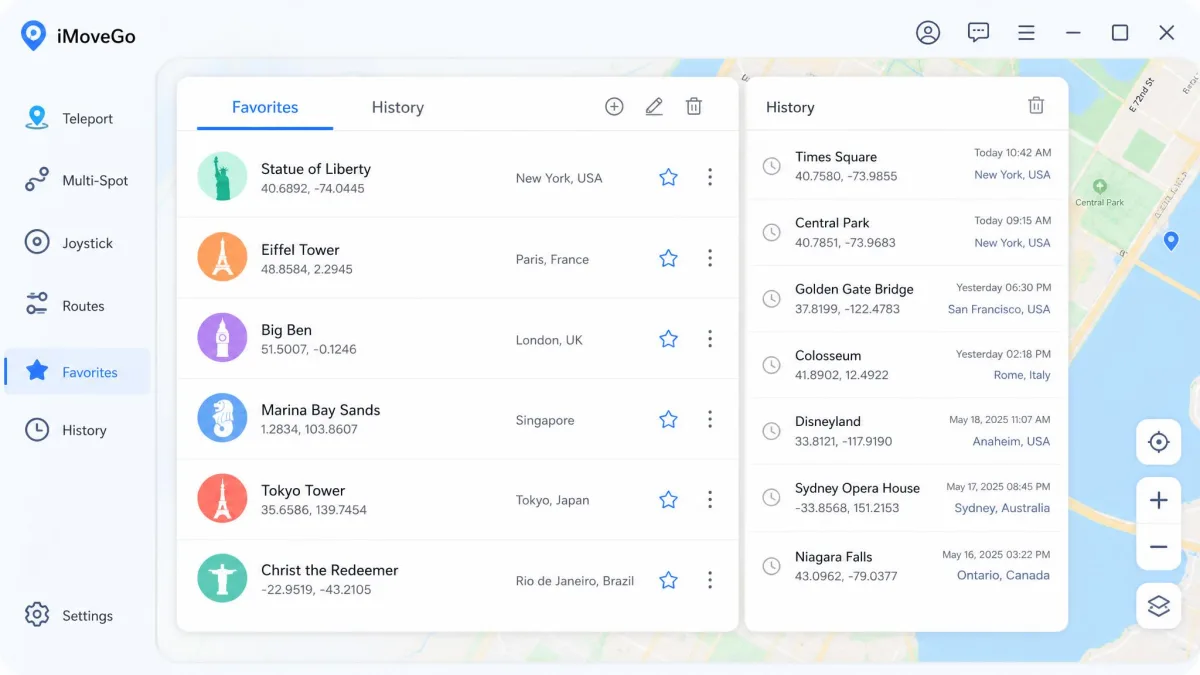
Task: Toggle the Tokyo Tower favorite star
Action: click(x=668, y=499)
